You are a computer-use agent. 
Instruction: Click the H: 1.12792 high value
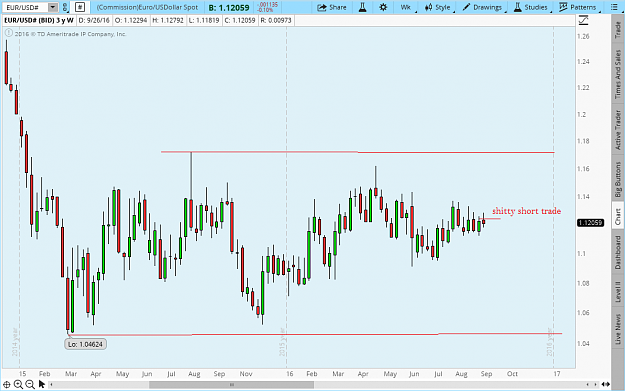(x=168, y=20)
